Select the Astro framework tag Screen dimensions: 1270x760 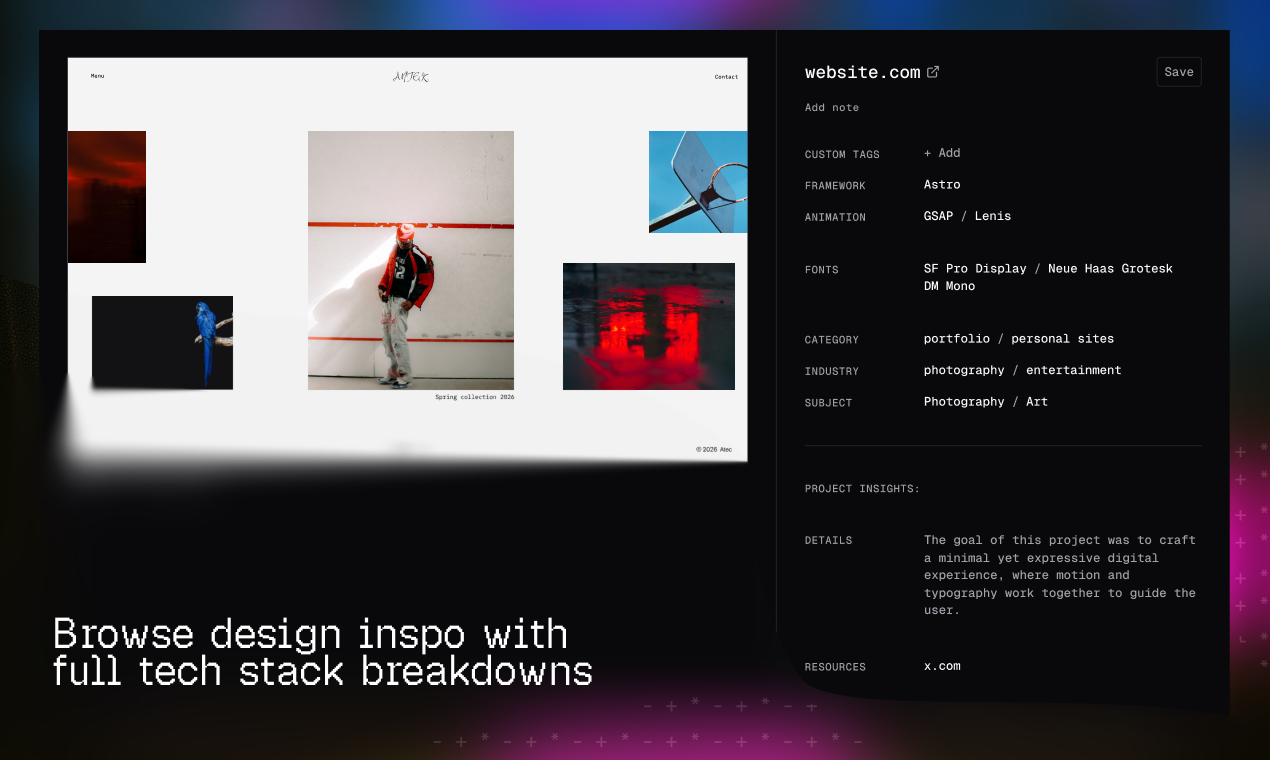click(941, 184)
